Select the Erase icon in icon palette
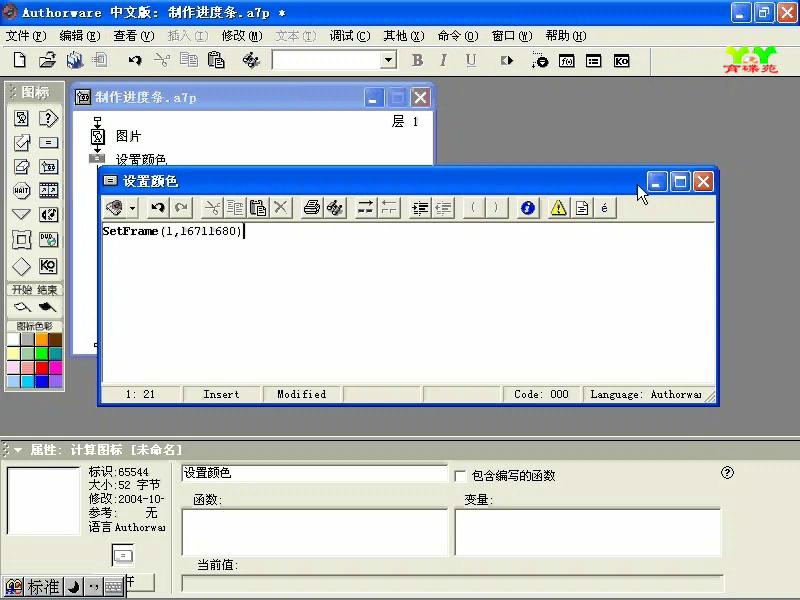 tap(21, 166)
